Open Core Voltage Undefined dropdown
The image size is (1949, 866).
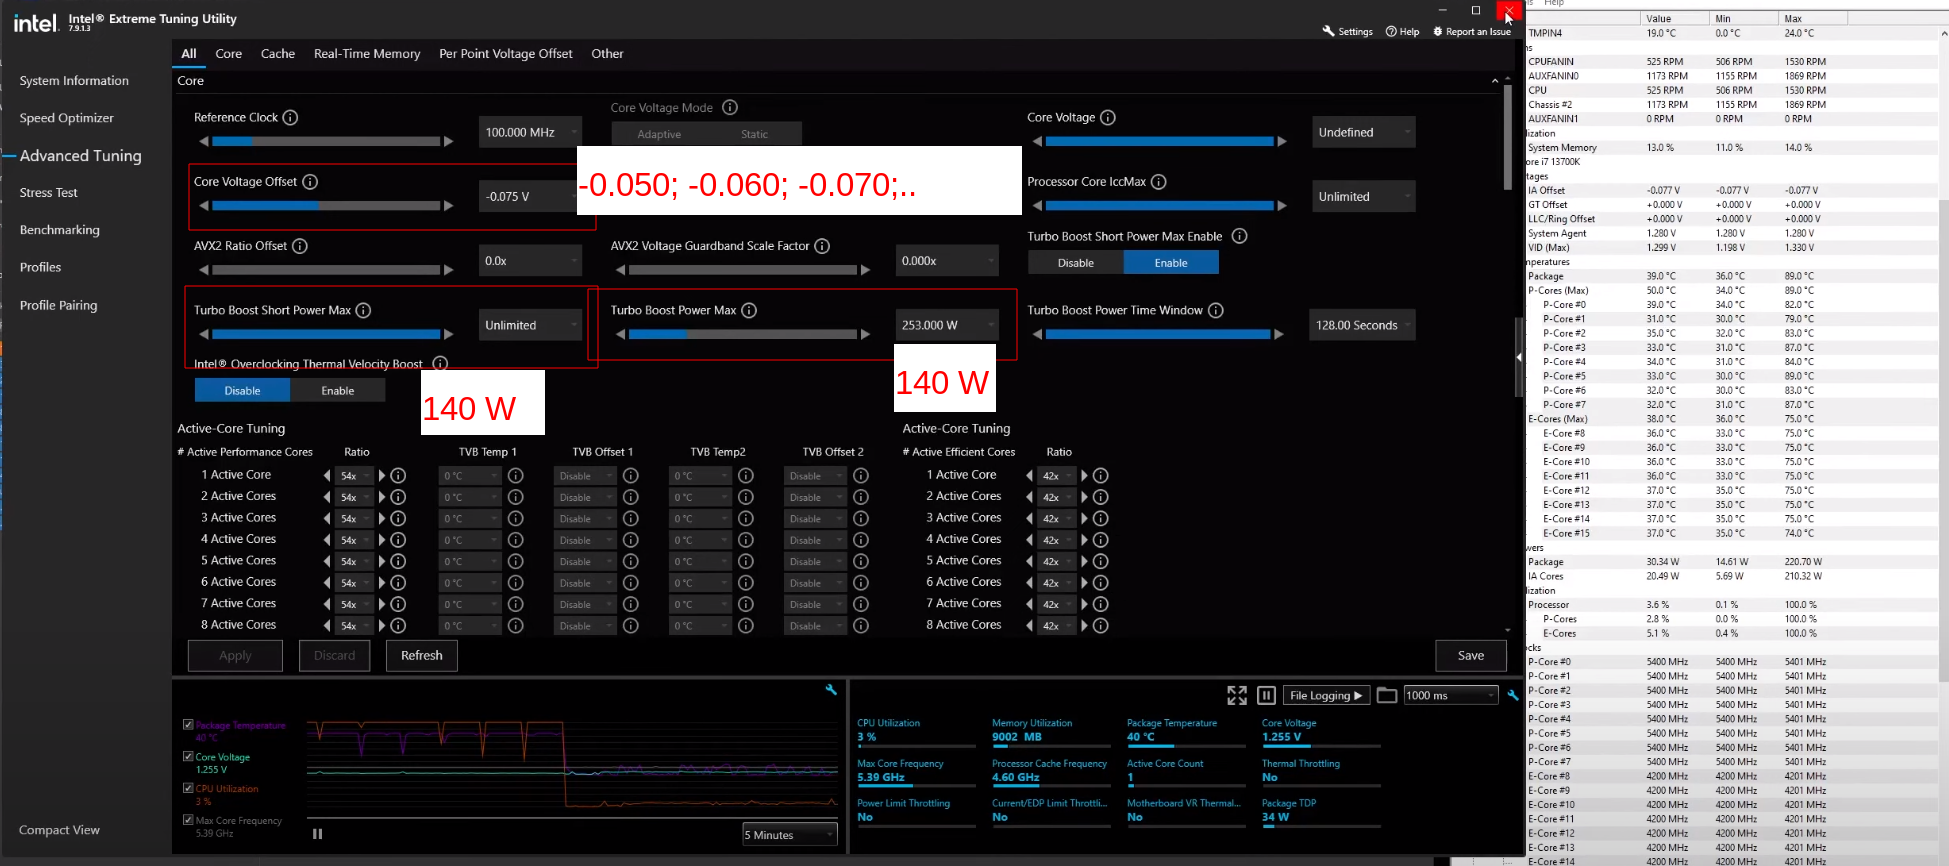coord(1364,132)
